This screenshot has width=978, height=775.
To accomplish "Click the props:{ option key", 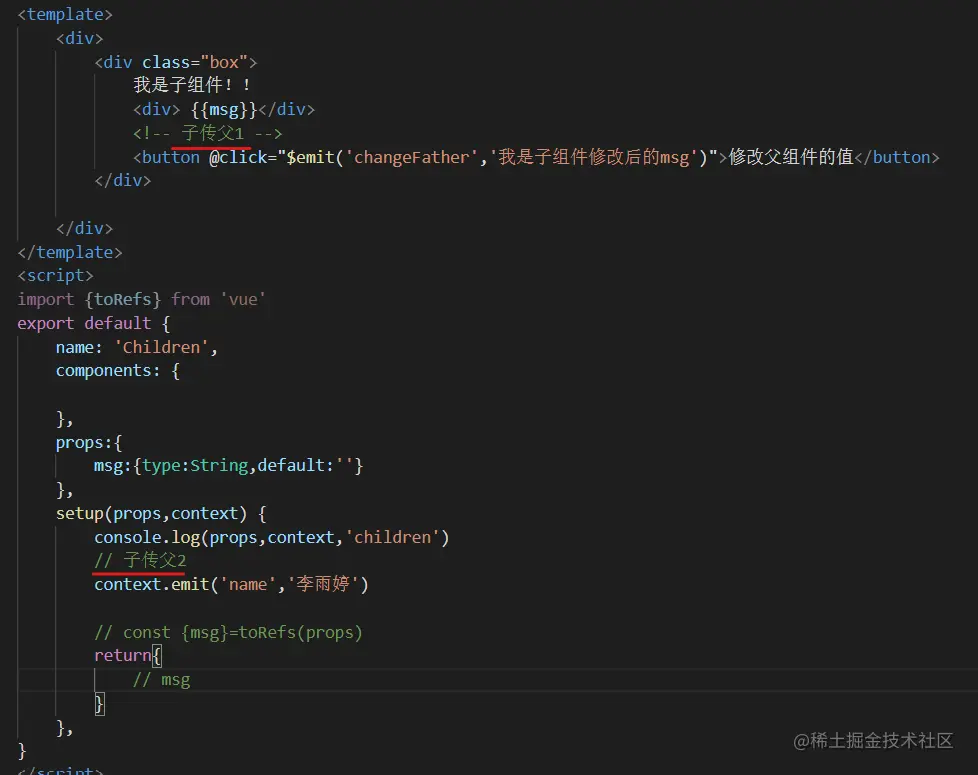I will [x=89, y=443].
